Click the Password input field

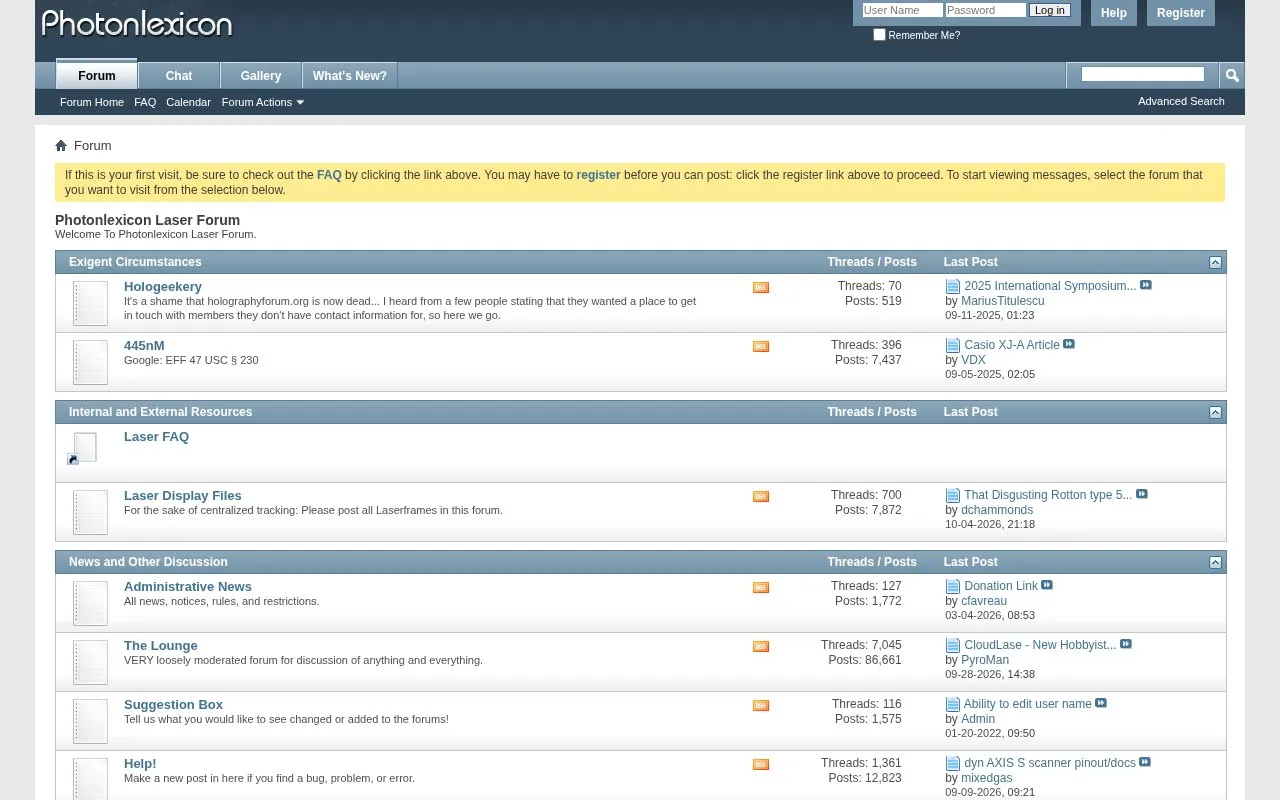[985, 10]
